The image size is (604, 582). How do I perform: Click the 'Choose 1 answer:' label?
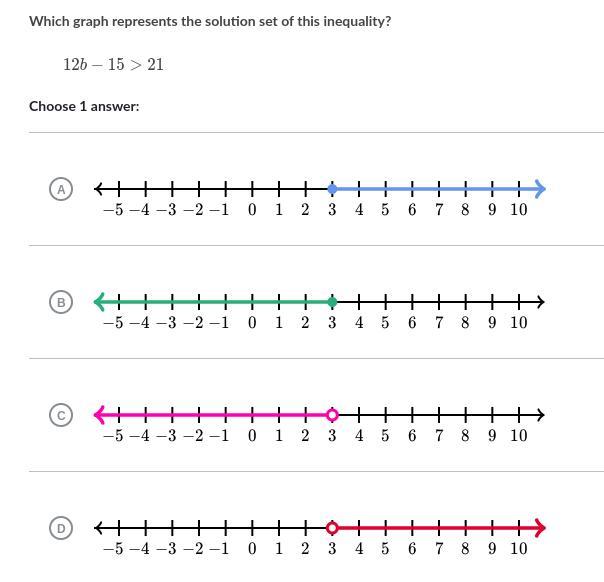click(x=84, y=106)
